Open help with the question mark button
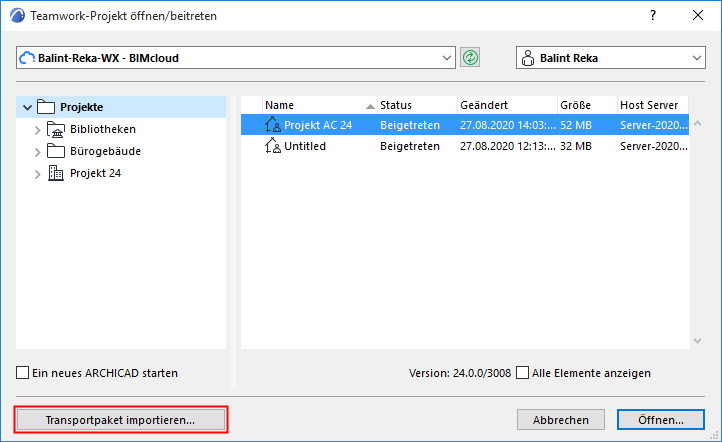722x442 pixels. click(653, 15)
